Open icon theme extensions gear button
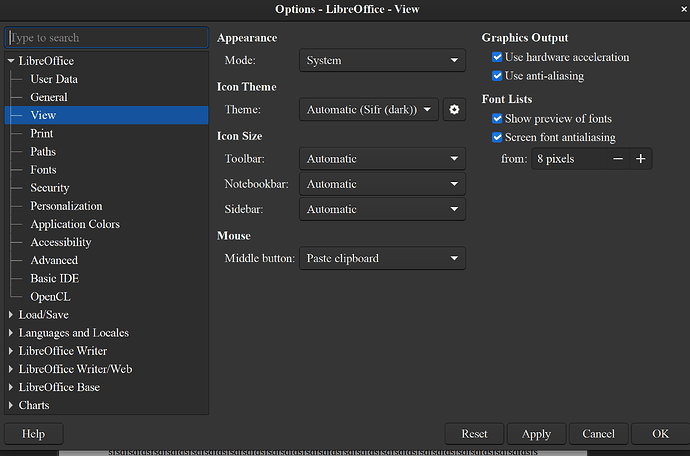The image size is (690, 456). [x=454, y=109]
